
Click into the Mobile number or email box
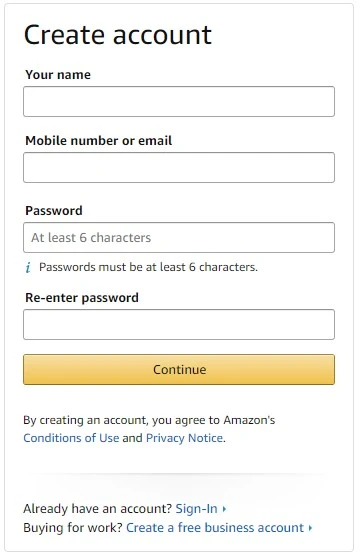click(179, 168)
